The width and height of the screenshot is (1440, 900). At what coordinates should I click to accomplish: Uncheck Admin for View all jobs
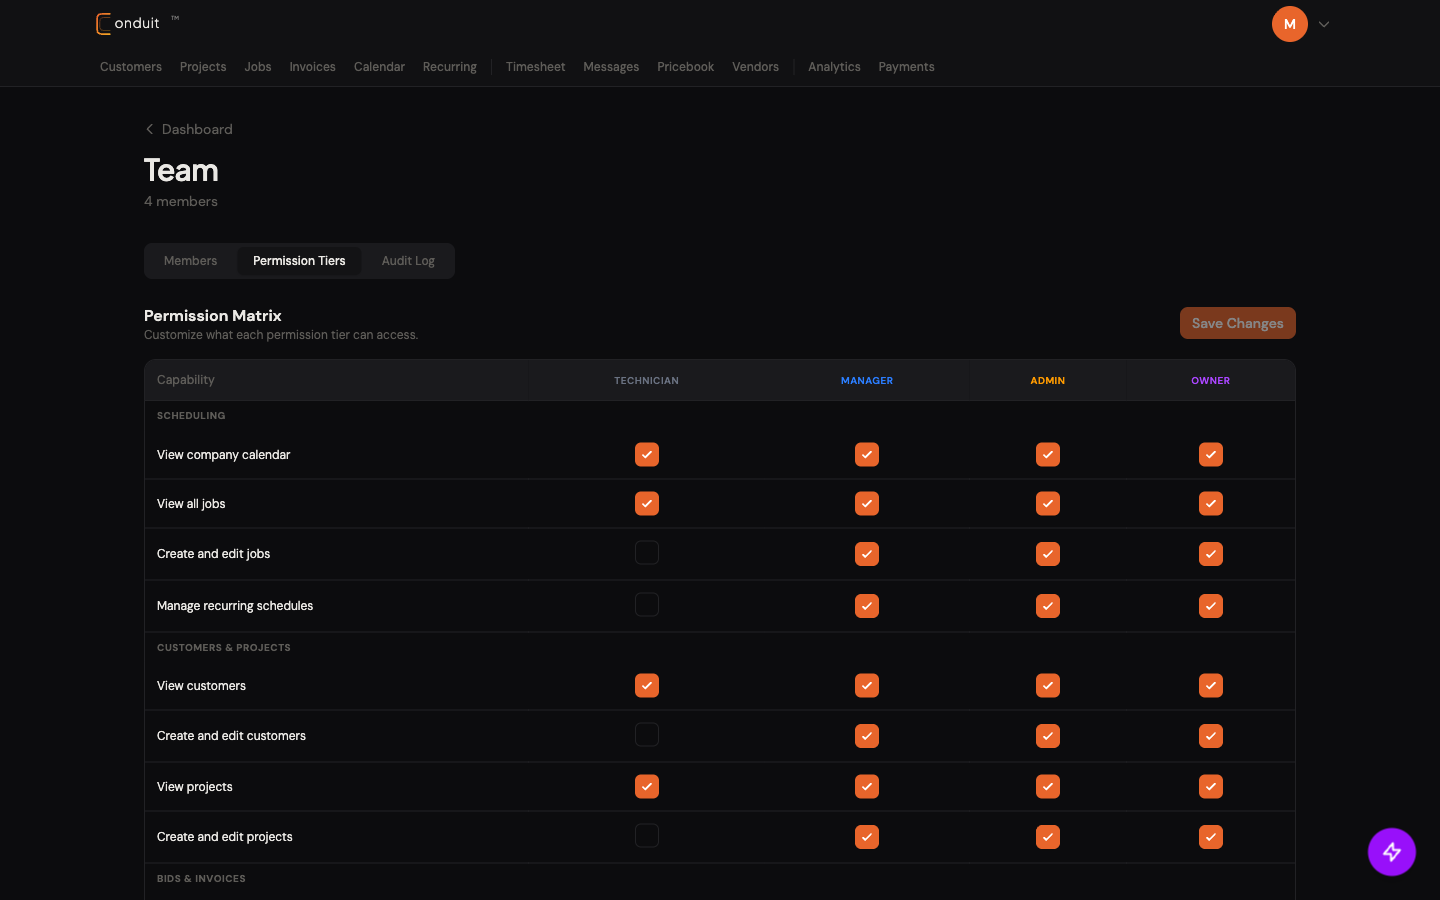[x=1048, y=504]
